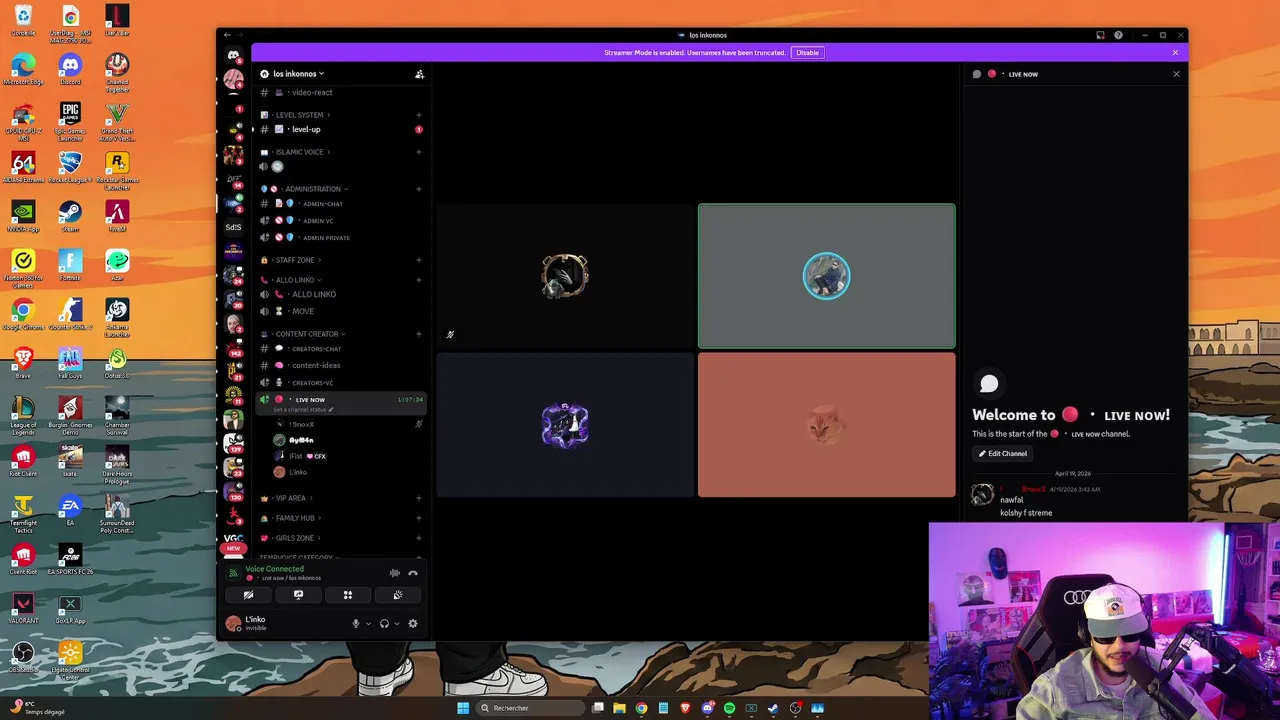This screenshot has height=720, width=1280.
Task: Open the soundboard button
Action: click(x=398, y=595)
